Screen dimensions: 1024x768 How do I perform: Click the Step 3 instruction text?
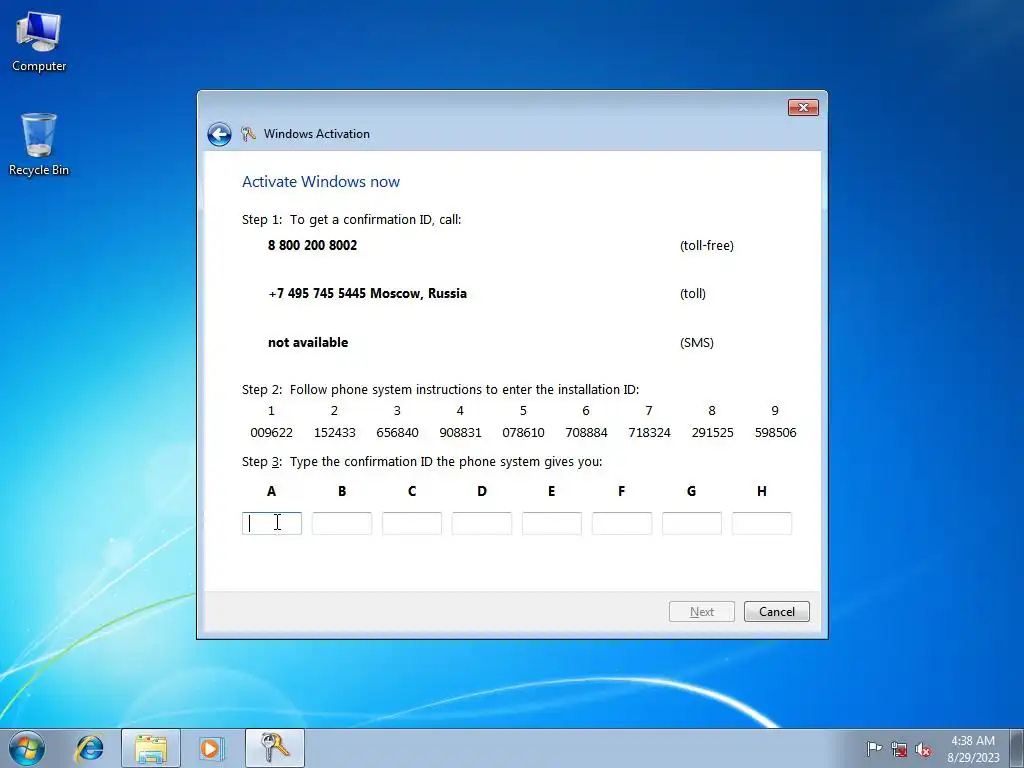coord(422,462)
